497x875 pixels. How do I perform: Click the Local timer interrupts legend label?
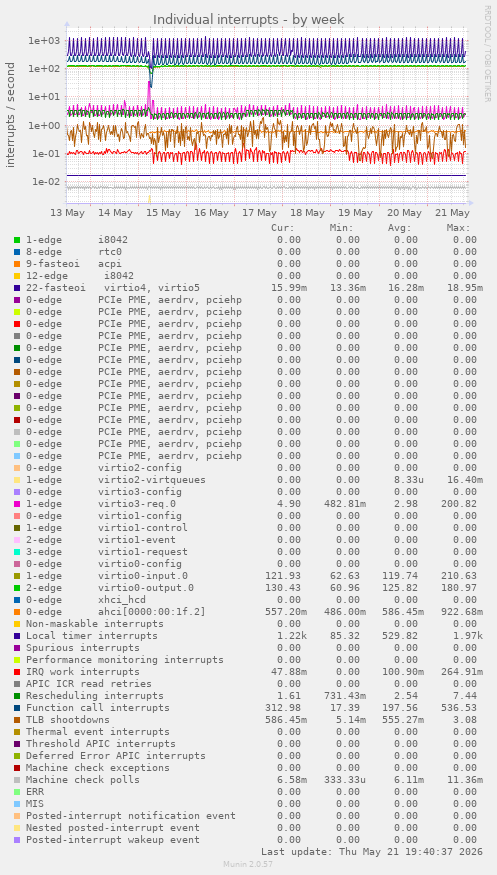pyautogui.click(x=92, y=636)
